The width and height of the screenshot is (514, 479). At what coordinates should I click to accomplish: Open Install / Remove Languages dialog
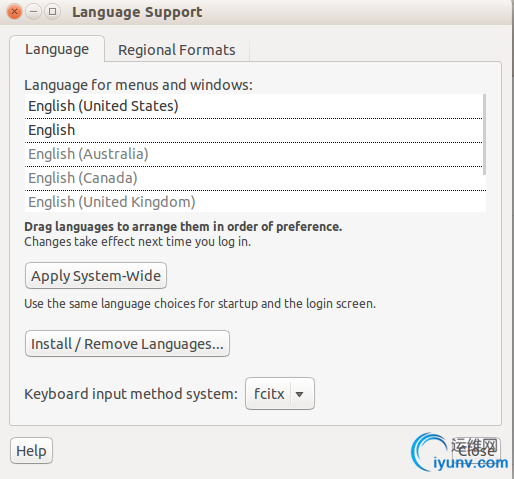(127, 344)
